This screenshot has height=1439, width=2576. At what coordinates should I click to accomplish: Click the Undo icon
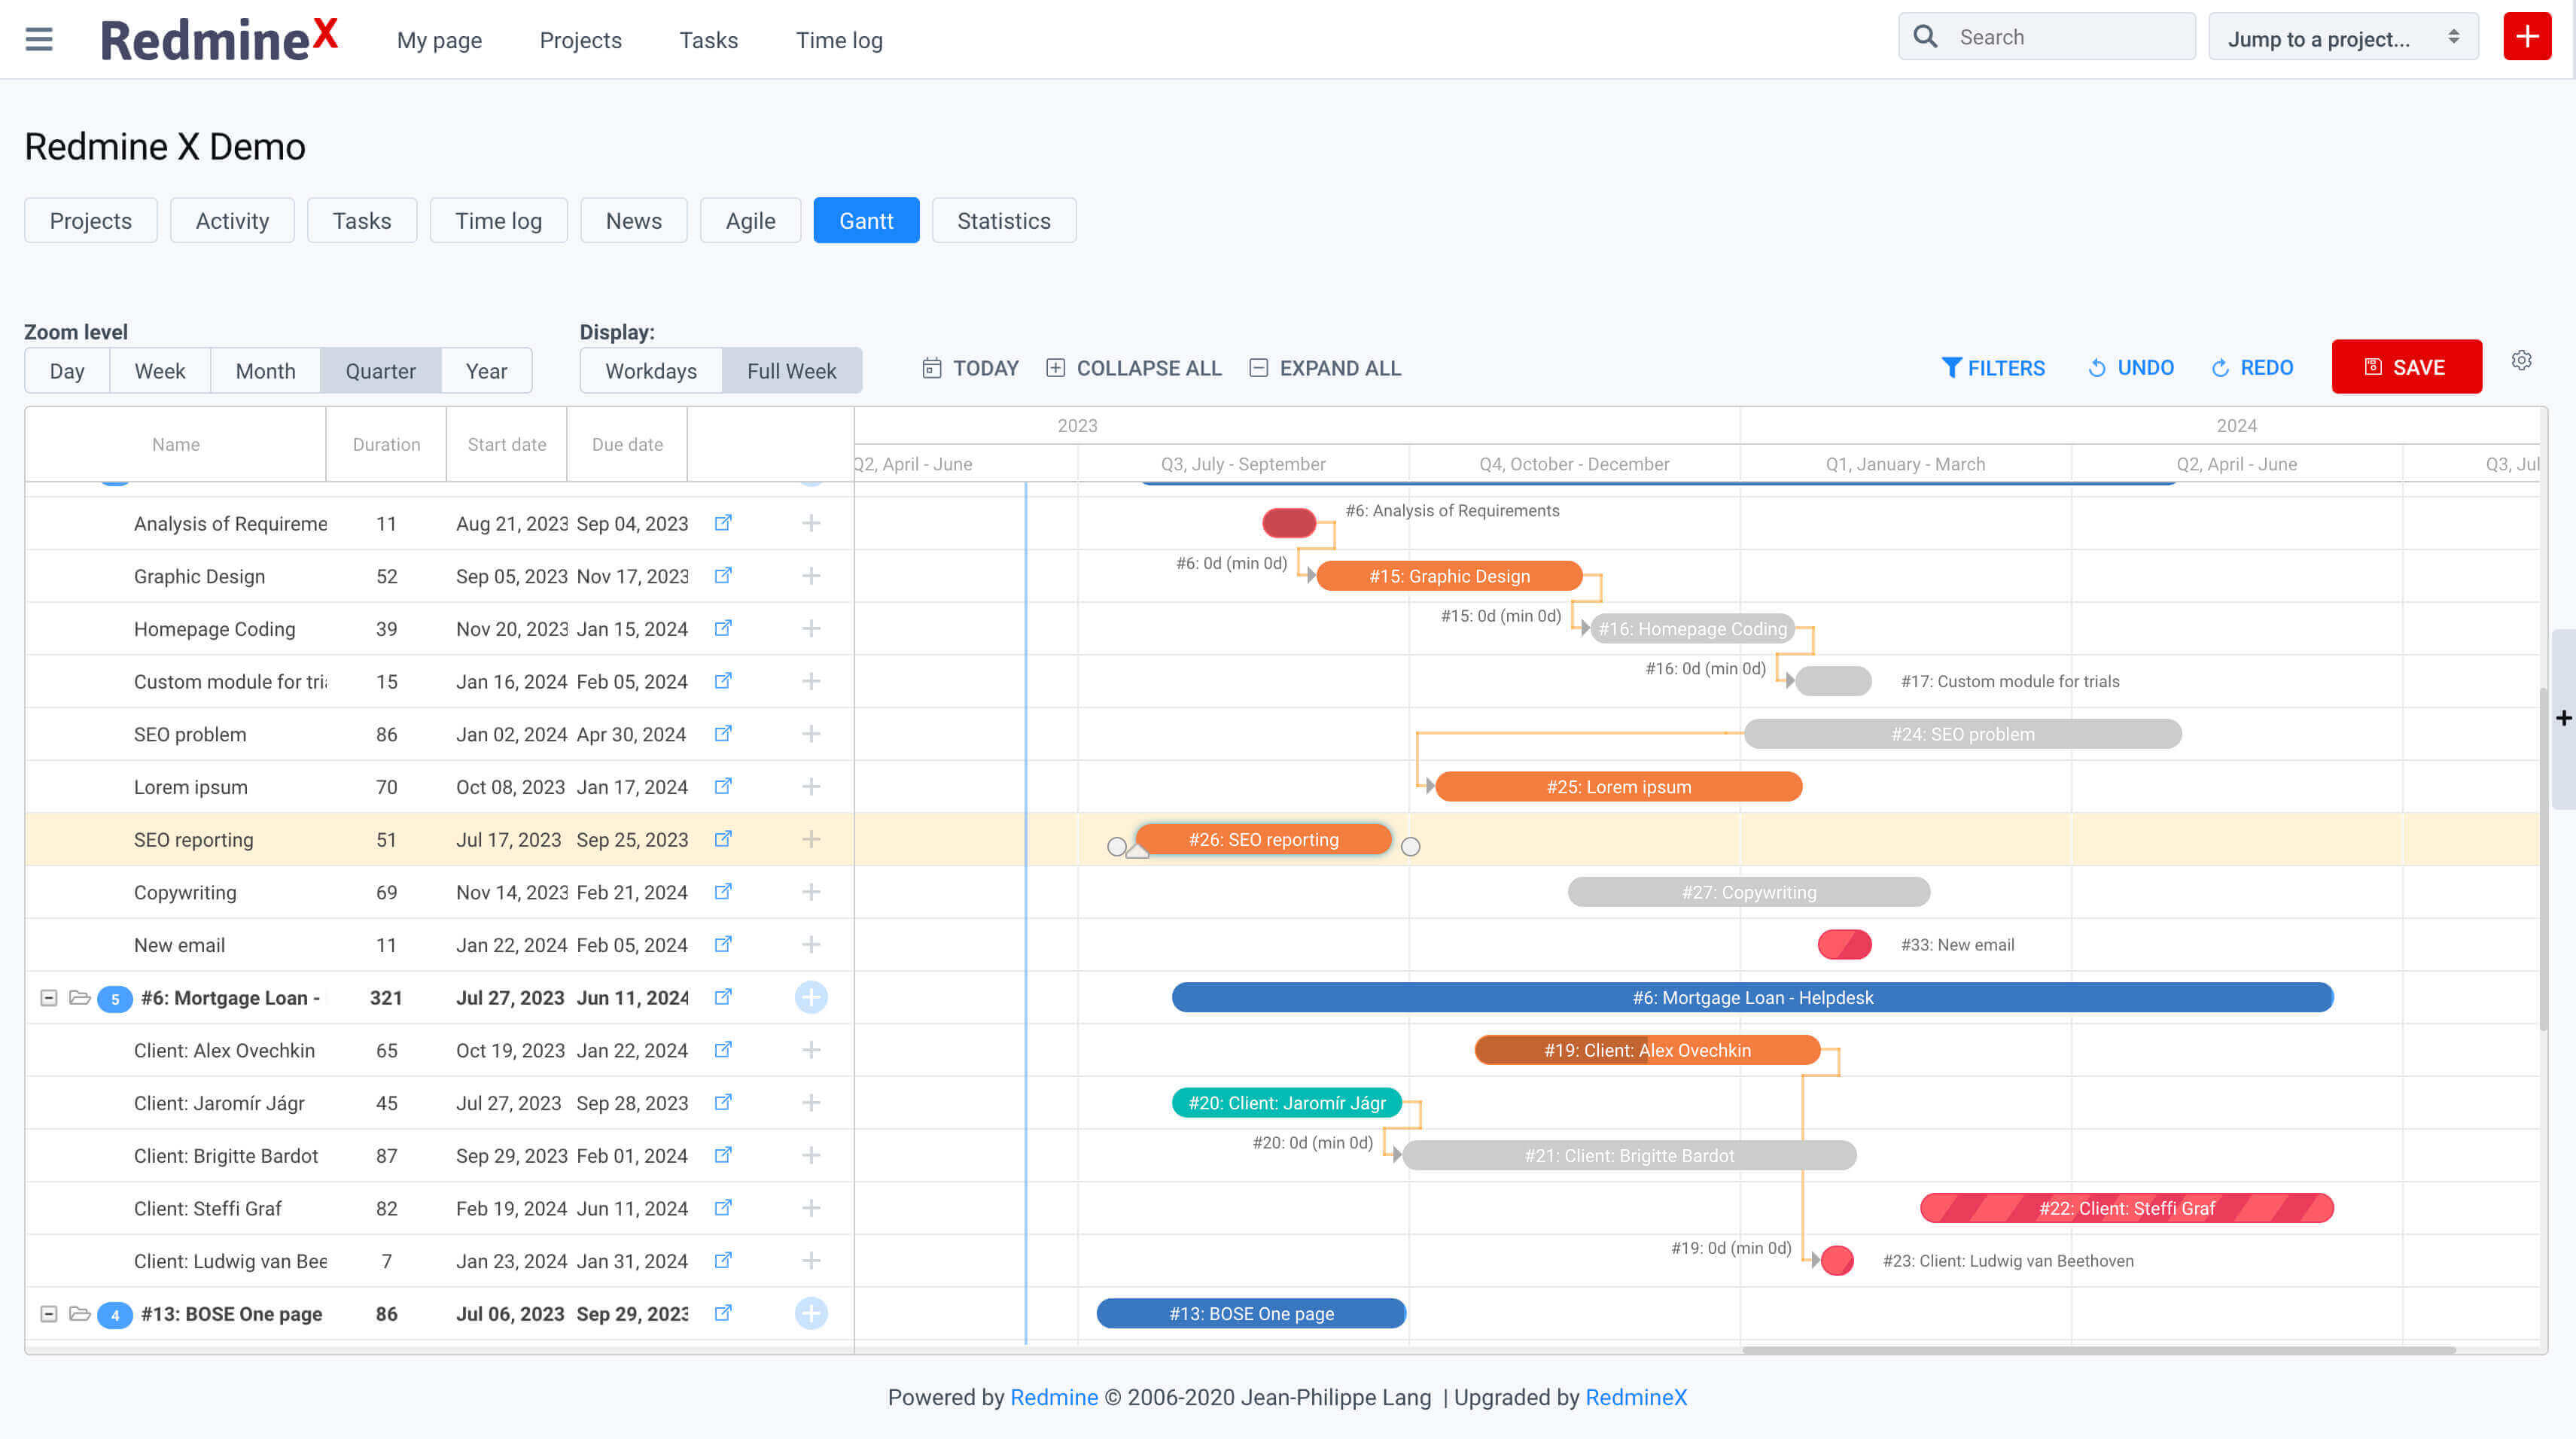click(2097, 367)
